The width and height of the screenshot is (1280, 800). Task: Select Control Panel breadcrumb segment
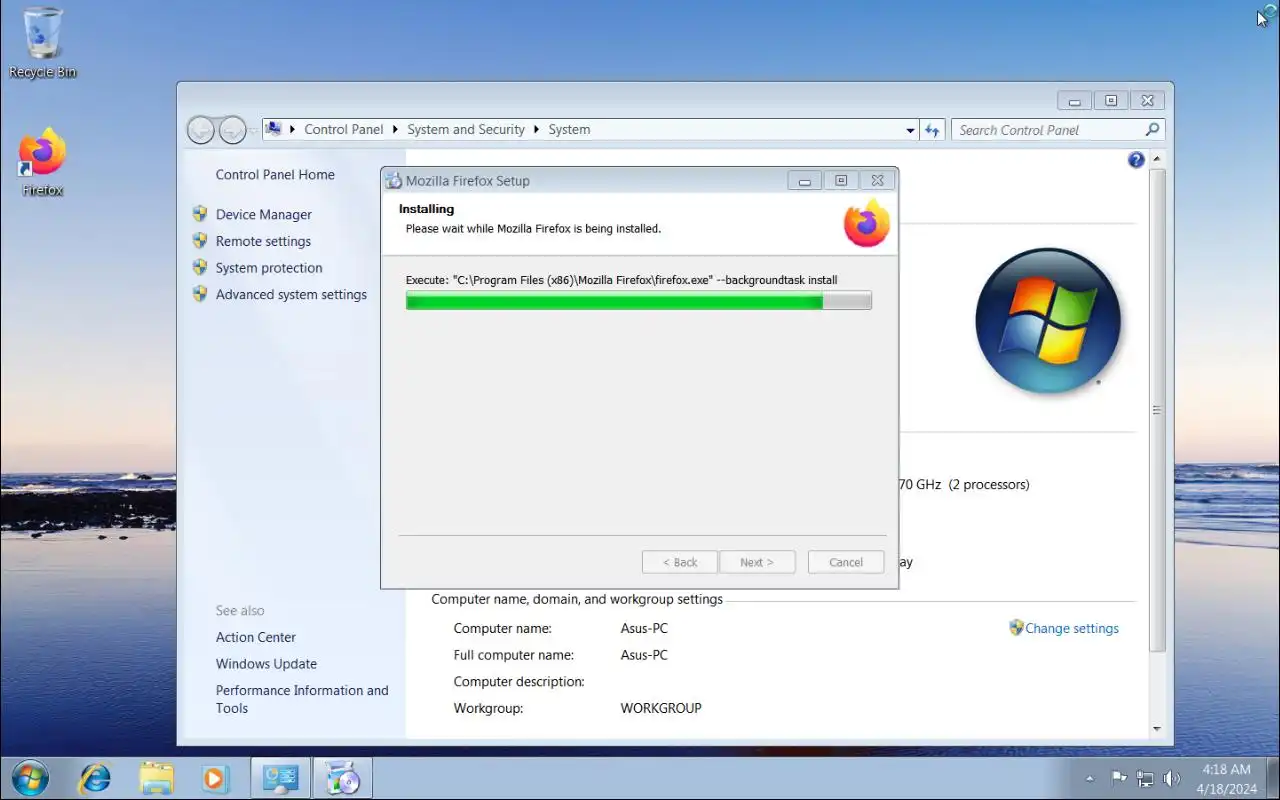point(344,129)
